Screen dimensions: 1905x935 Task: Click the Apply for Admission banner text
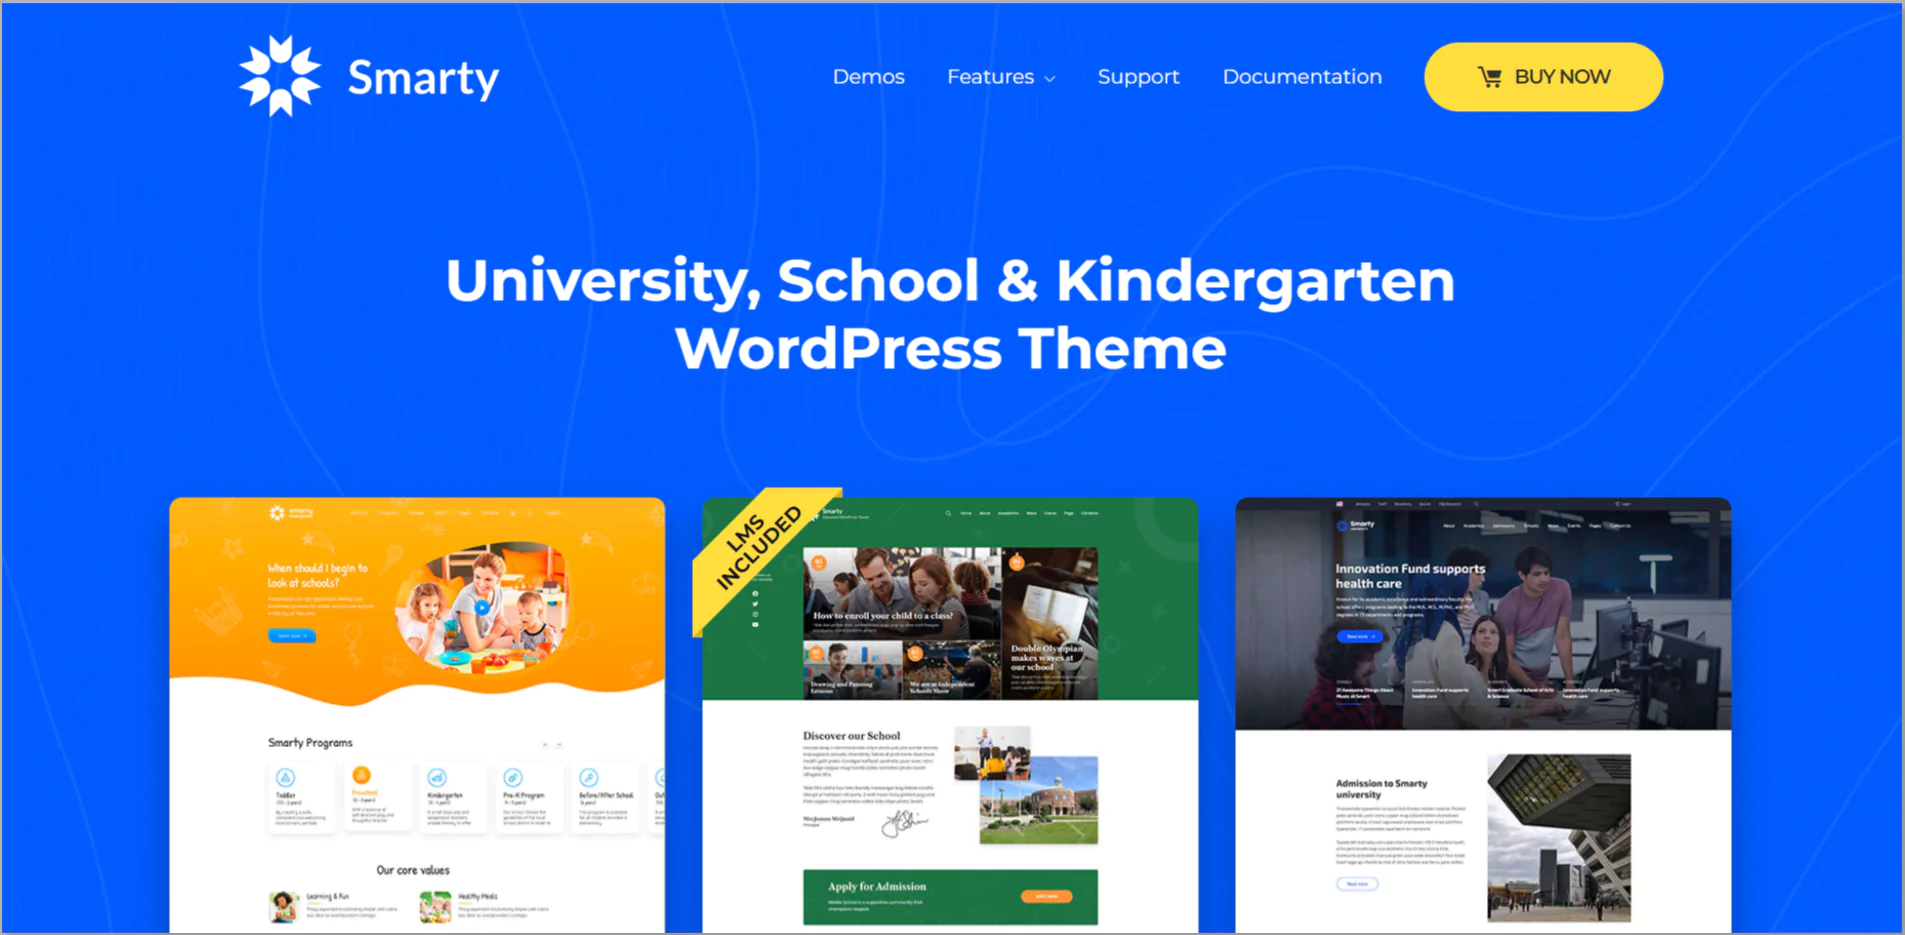coord(876,886)
